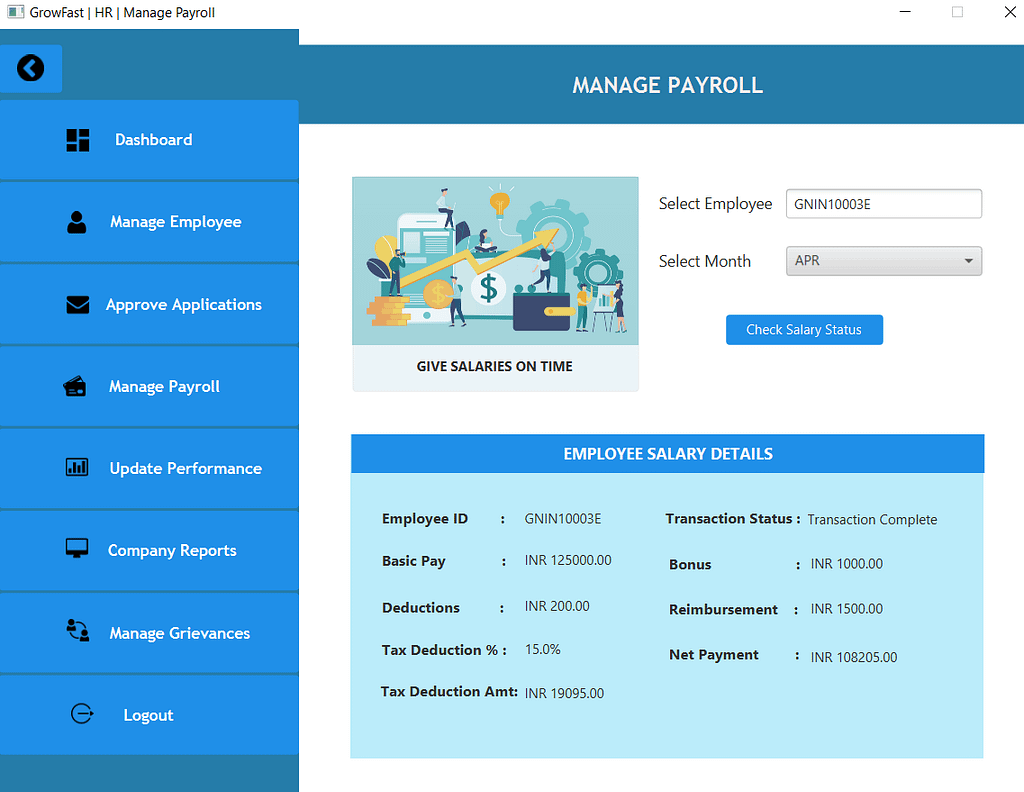This screenshot has height=792, width=1024.
Task: Click the dropdown arrow beside APR
Action: coord(968,261)
